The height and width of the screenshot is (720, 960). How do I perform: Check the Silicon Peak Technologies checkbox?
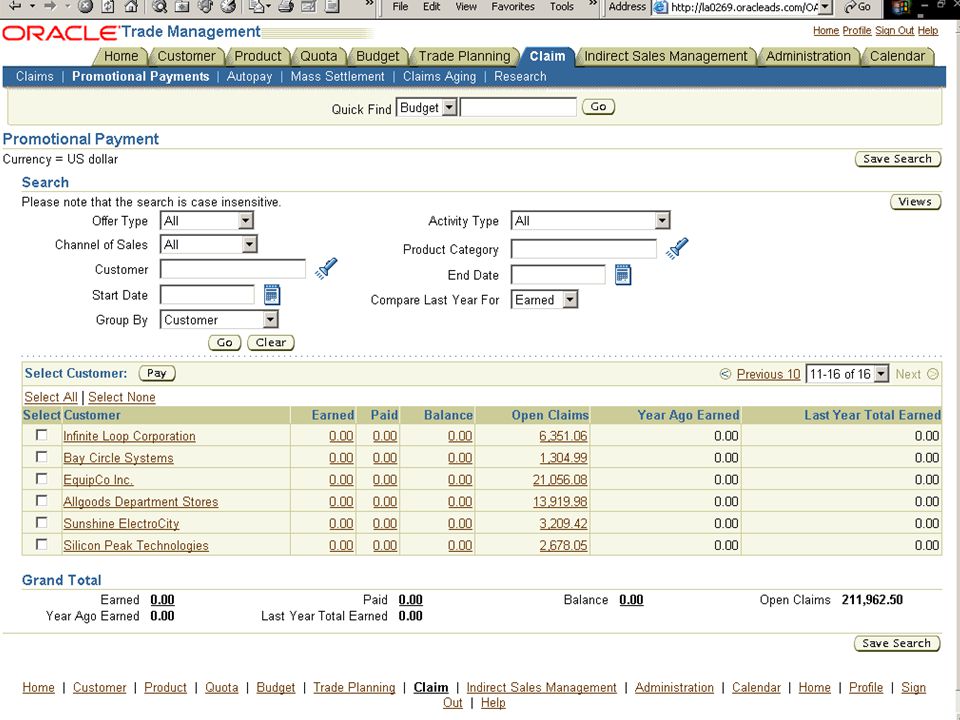tap(42, 544)
